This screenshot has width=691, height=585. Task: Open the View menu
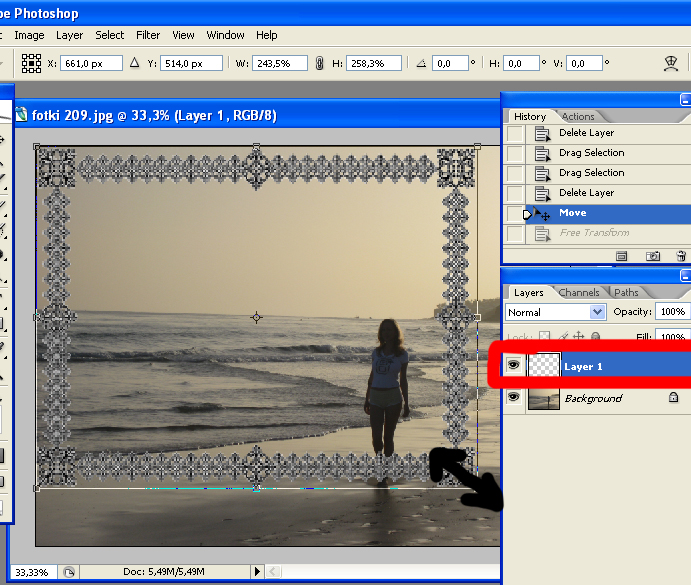pyautogui.click(x=183, y=35)
